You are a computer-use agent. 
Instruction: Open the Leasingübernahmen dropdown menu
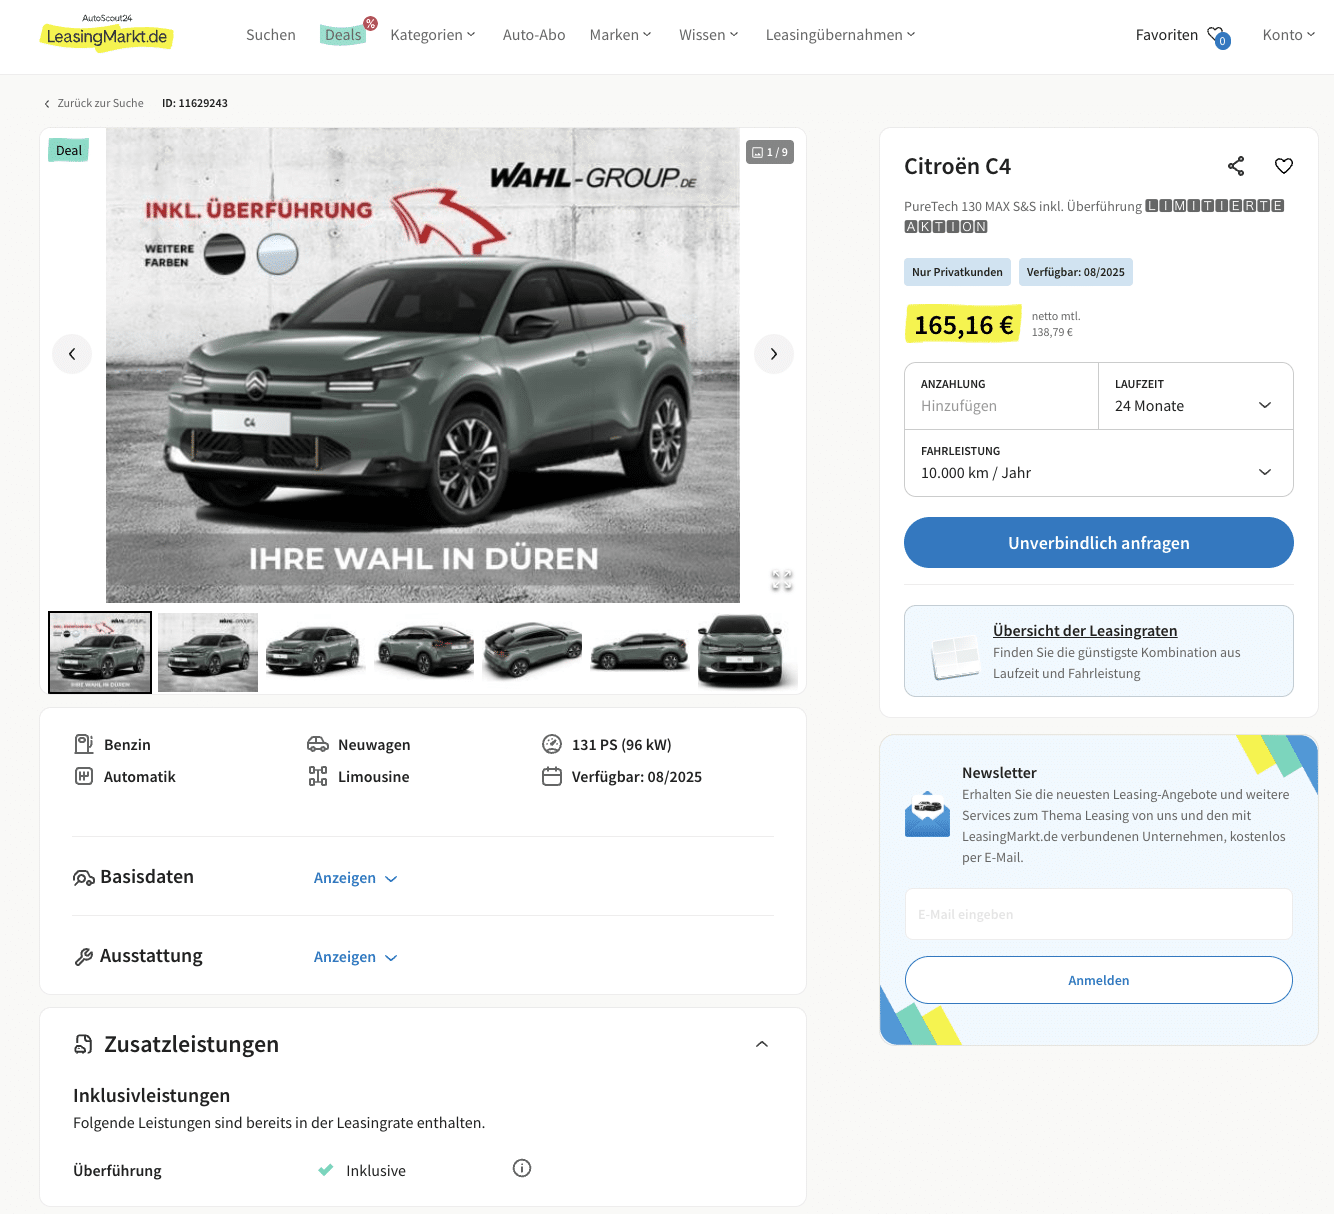841,35
